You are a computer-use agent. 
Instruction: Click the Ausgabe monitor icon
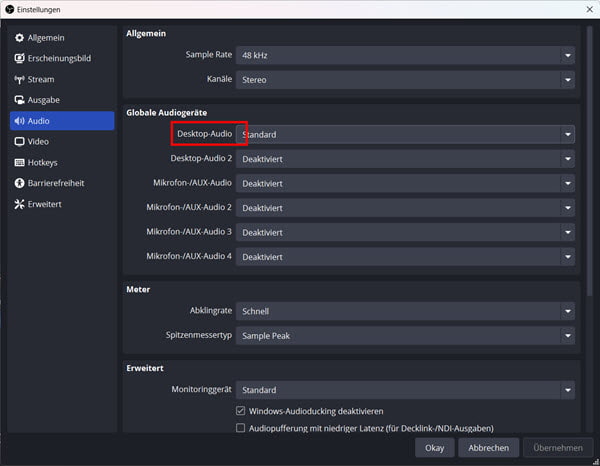pyautogui.click(x=19, y=100)
